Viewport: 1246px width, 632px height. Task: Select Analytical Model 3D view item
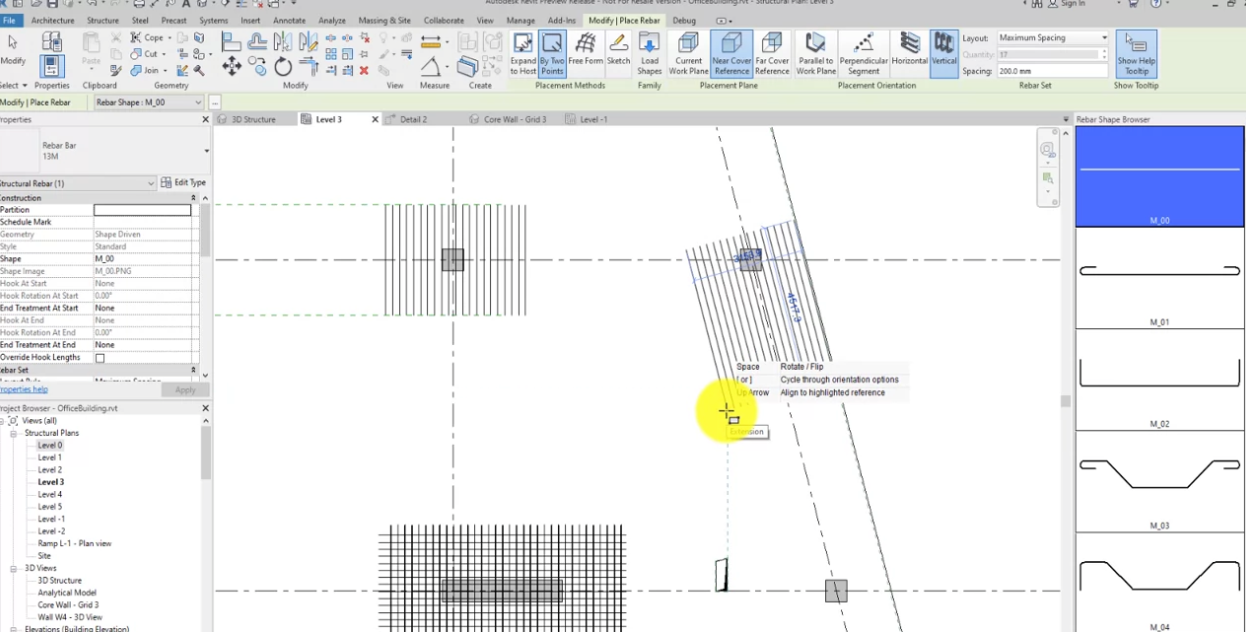point(68,592)
